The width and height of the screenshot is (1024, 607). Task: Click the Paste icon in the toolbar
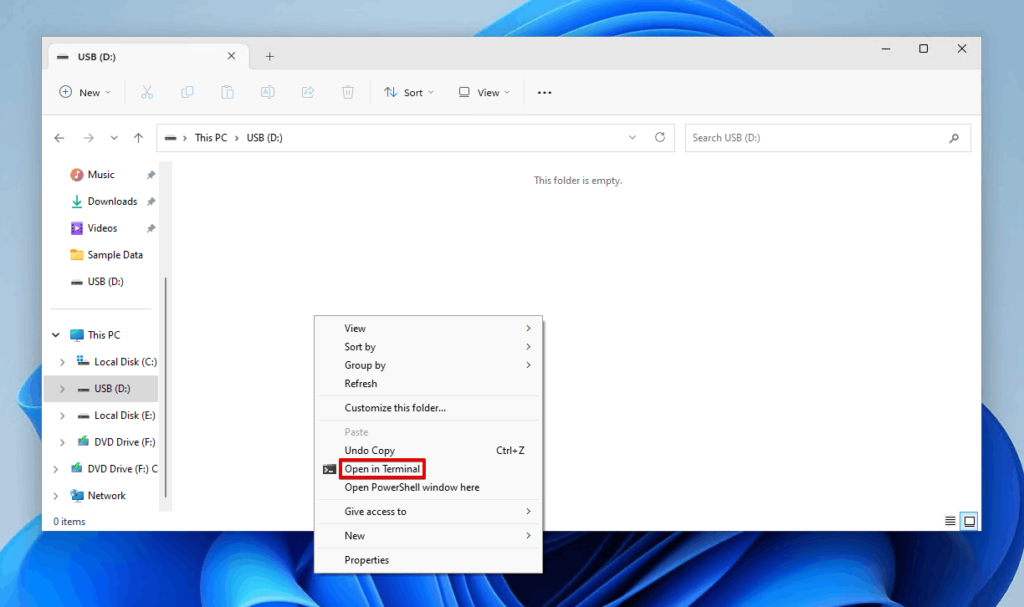tap(227, 92)
